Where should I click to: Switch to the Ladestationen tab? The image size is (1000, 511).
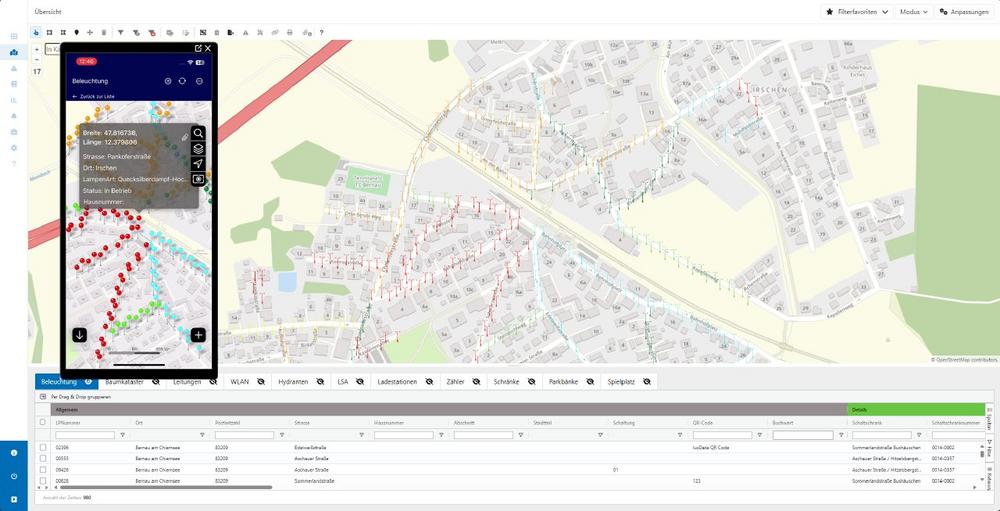pyautogui.click(x=399, y=382)
